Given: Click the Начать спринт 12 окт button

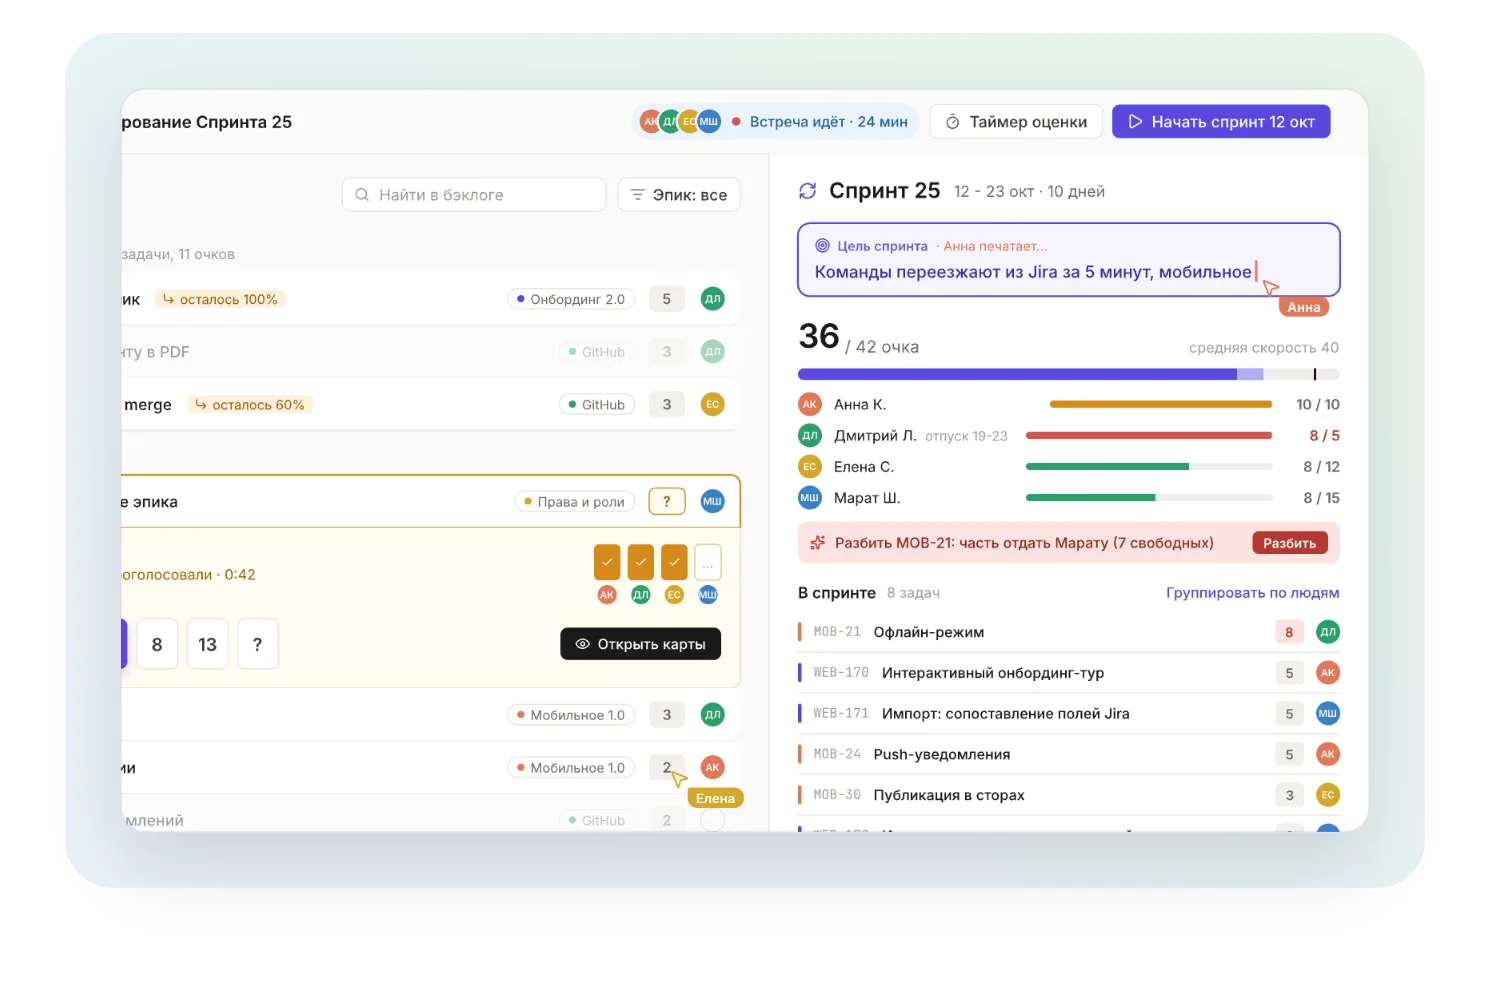Looking at the screenshot, I should pos(1221,122).
